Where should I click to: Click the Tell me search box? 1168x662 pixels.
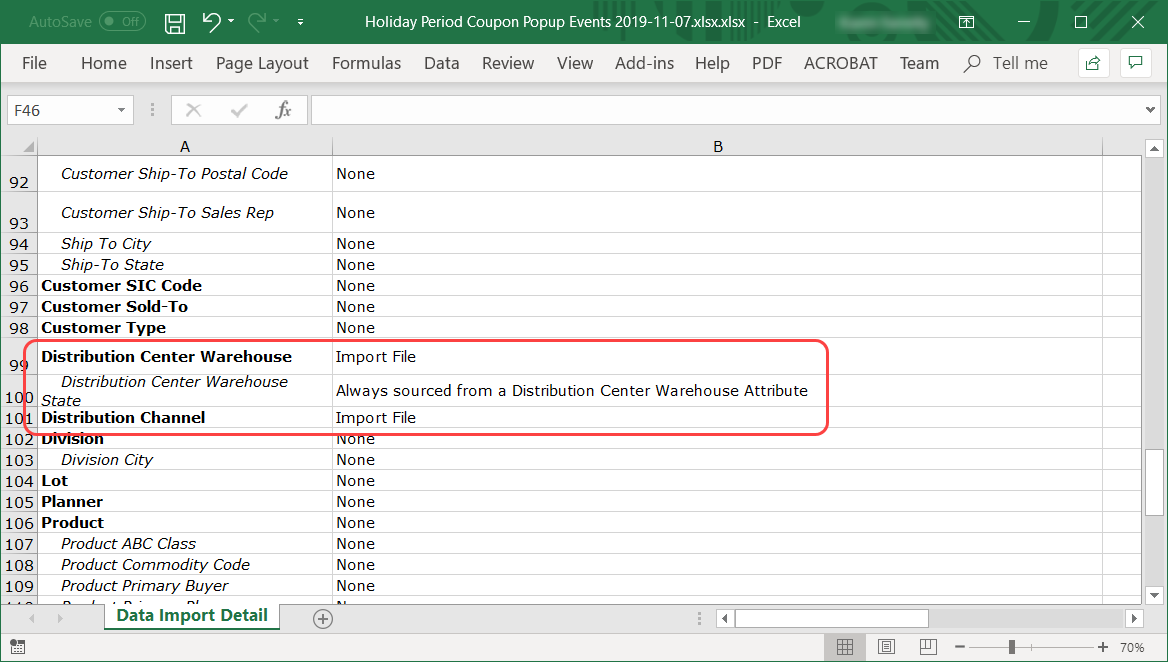[x=1019, y=63]
